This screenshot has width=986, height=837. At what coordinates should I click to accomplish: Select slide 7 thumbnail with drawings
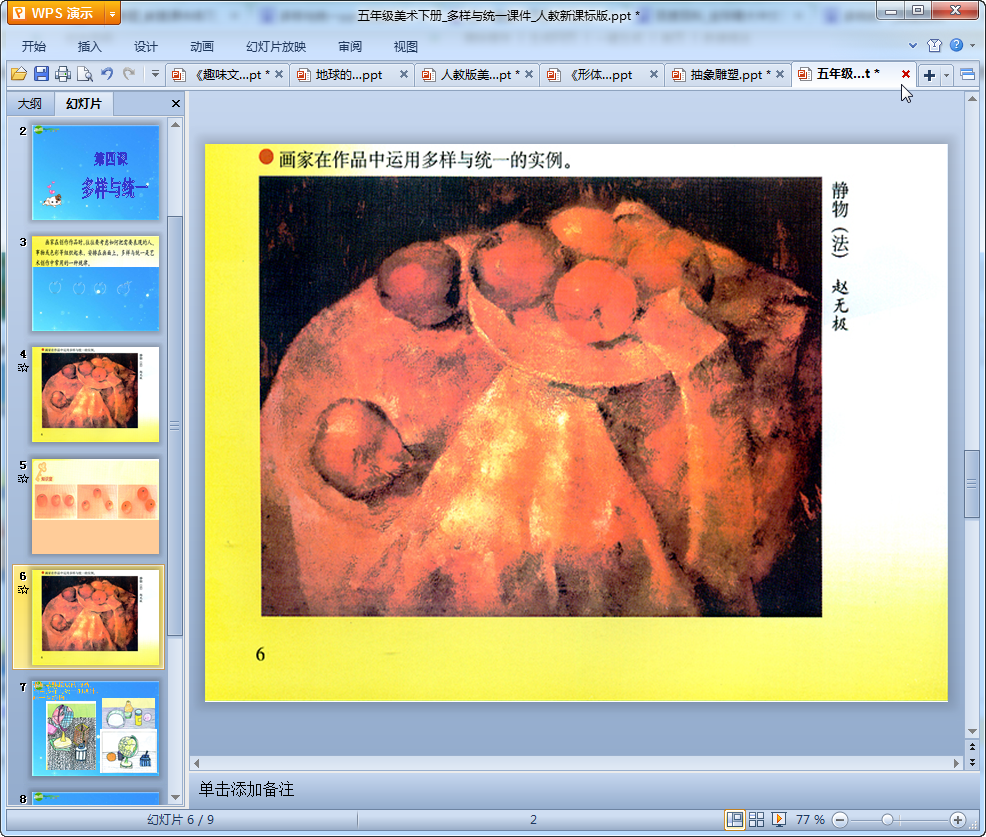(96, 729)
